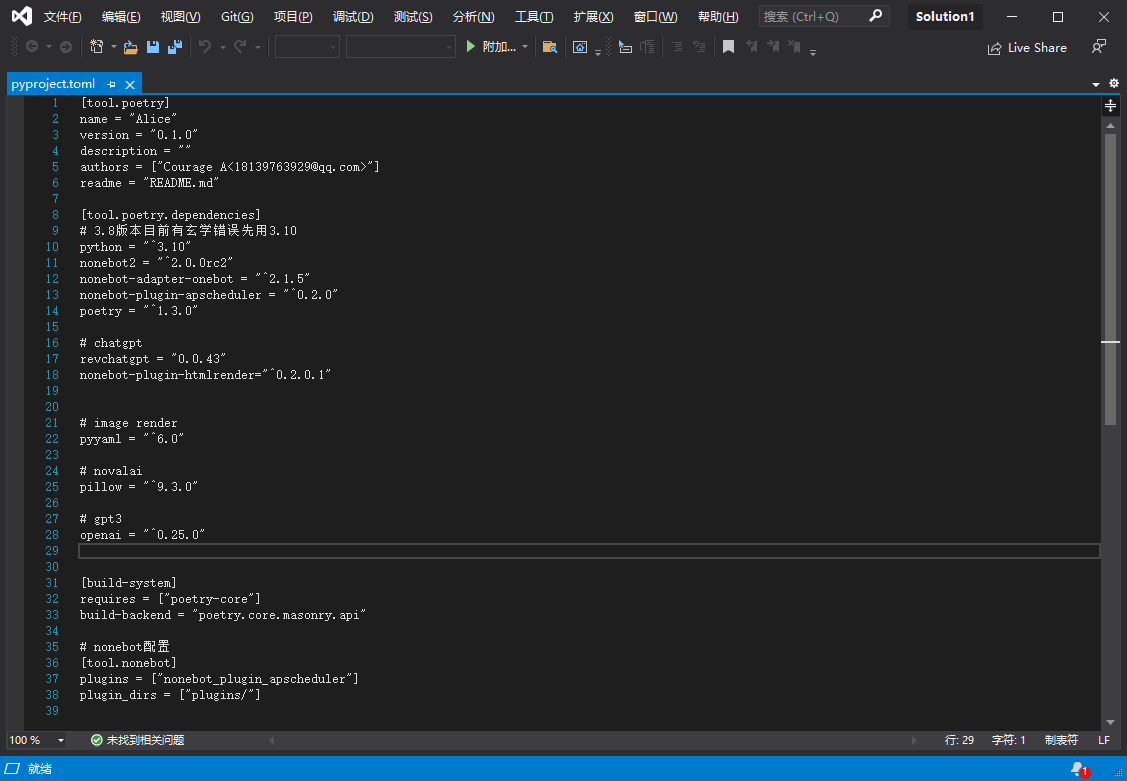Open the Git(G) menu
Viewport: 1127px width, 781px height.
[236, 17]
